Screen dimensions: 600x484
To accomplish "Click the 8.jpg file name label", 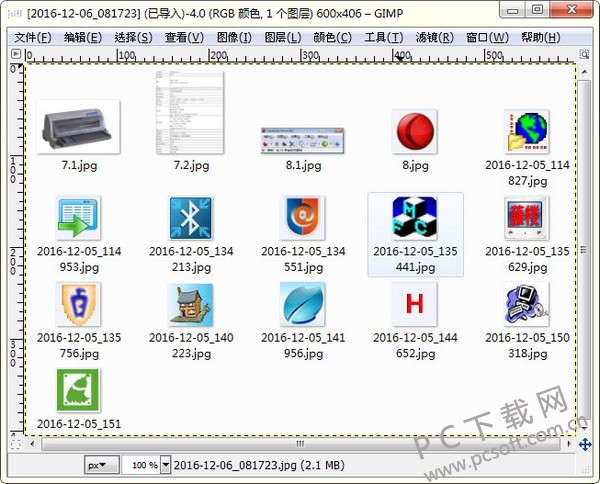I will pyautogui.click(x=415, y=166).
